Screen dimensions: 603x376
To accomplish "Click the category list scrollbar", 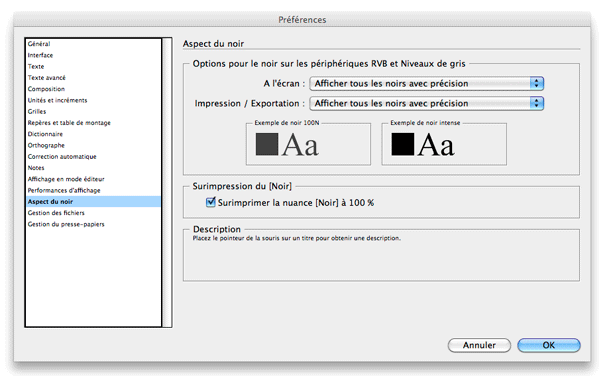I will click(x=167, y=183).
